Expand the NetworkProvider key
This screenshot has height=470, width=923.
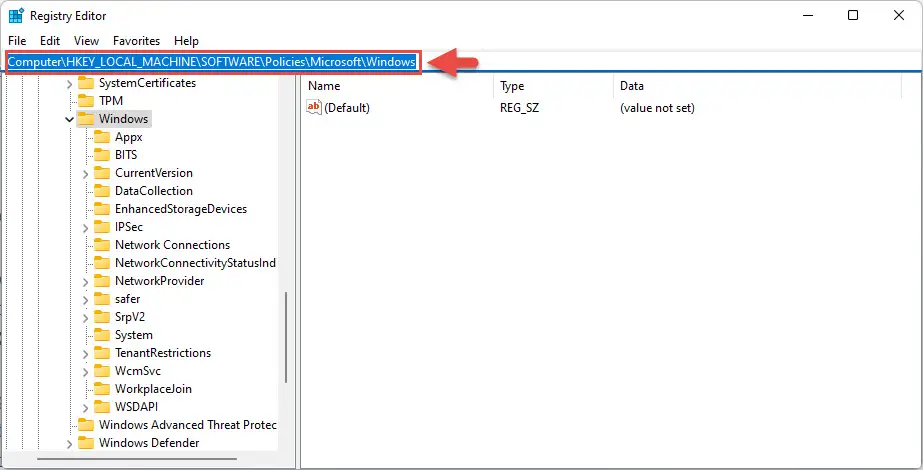pos(85,282)
